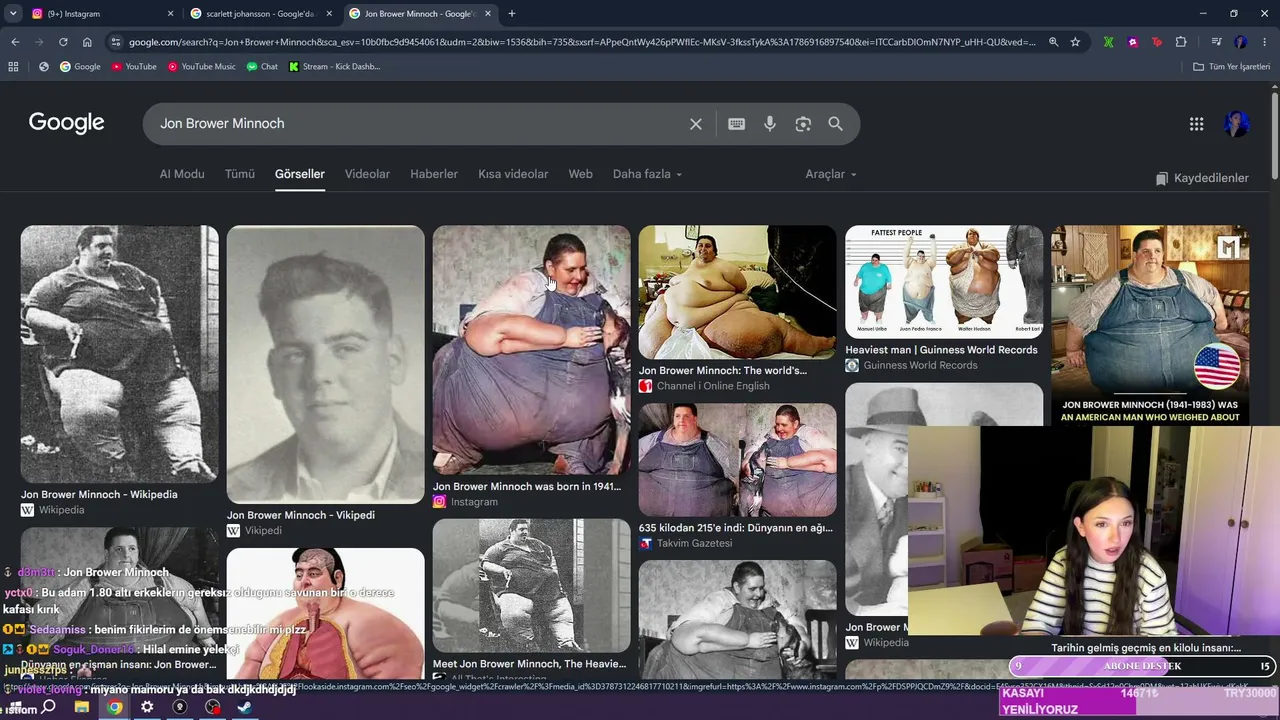Viewport: 1280px width, 720px height.
Task: Open the Chrome profile avatar in the toolbar
Action: (1240, 42)
